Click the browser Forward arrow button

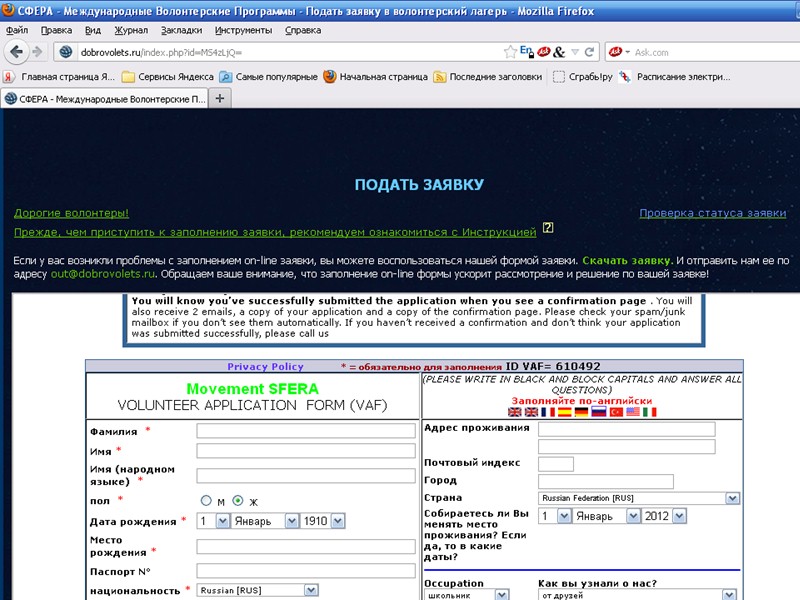click(37, 52)
